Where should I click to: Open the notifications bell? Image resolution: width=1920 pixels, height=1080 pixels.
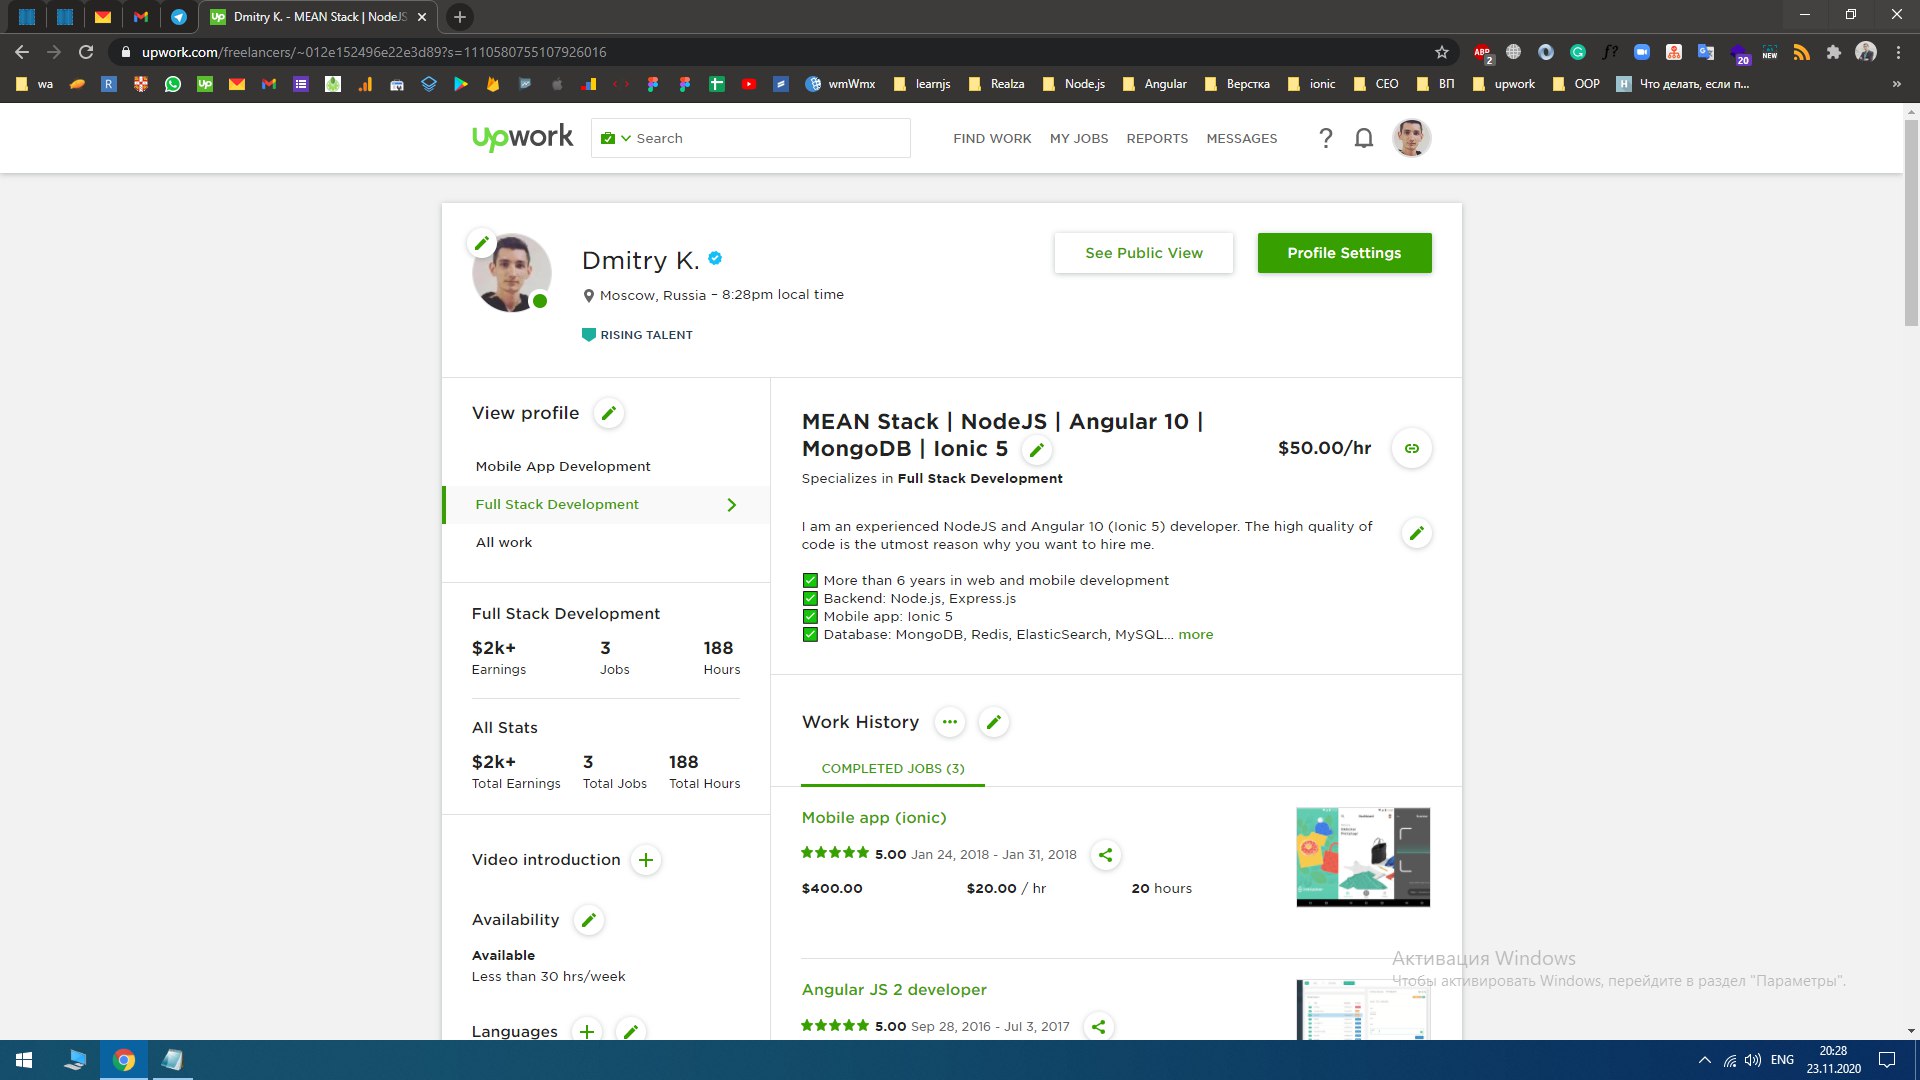1364,138
